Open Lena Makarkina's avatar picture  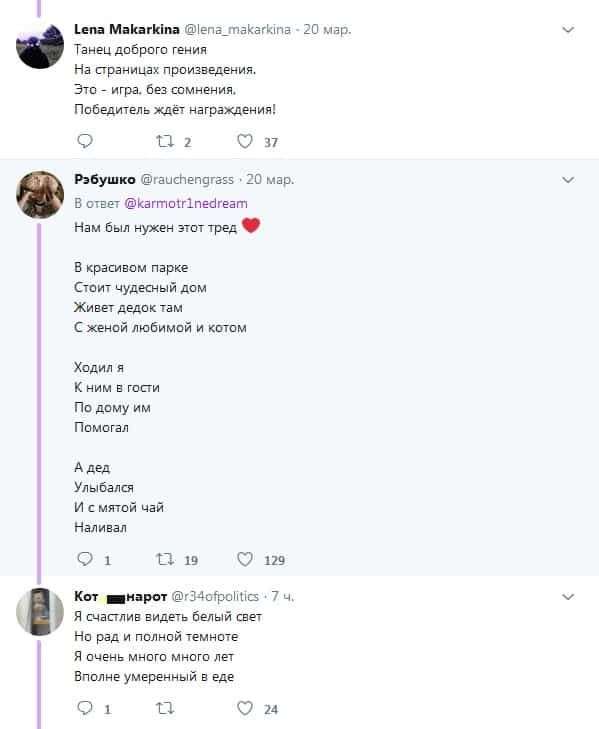40,46
